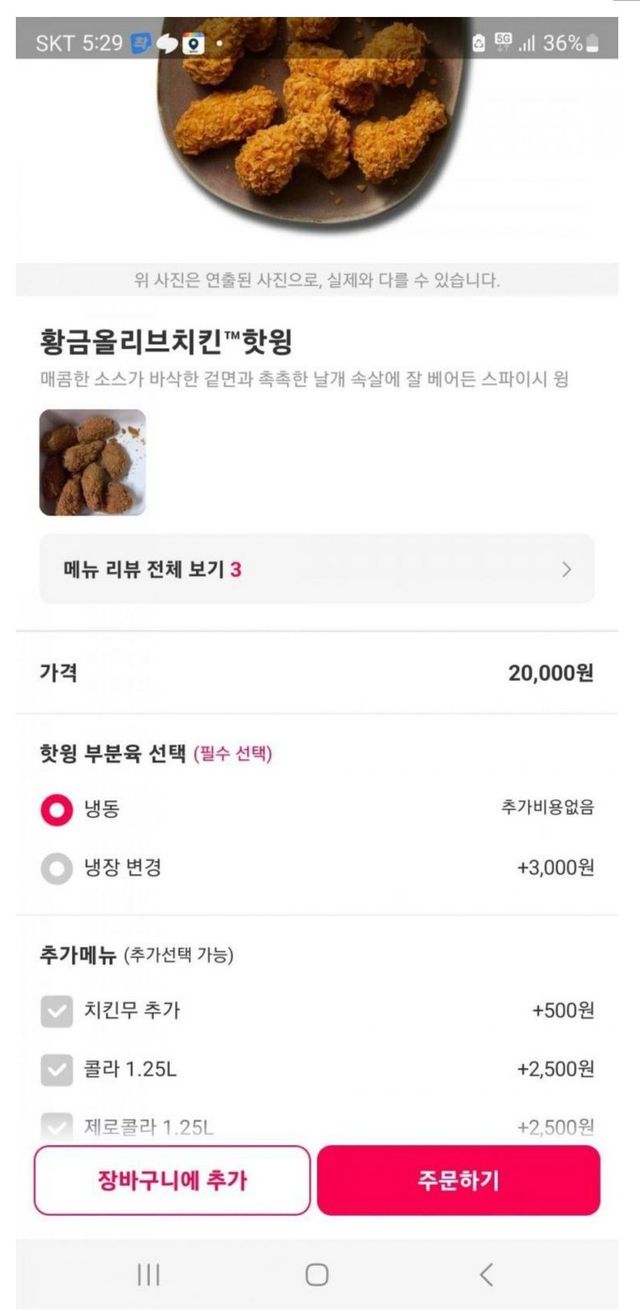Check the 콜라 1.25L checkbox
Image resolution: width=640 pixels, height=1311 pixels.
pos(56,1070)
